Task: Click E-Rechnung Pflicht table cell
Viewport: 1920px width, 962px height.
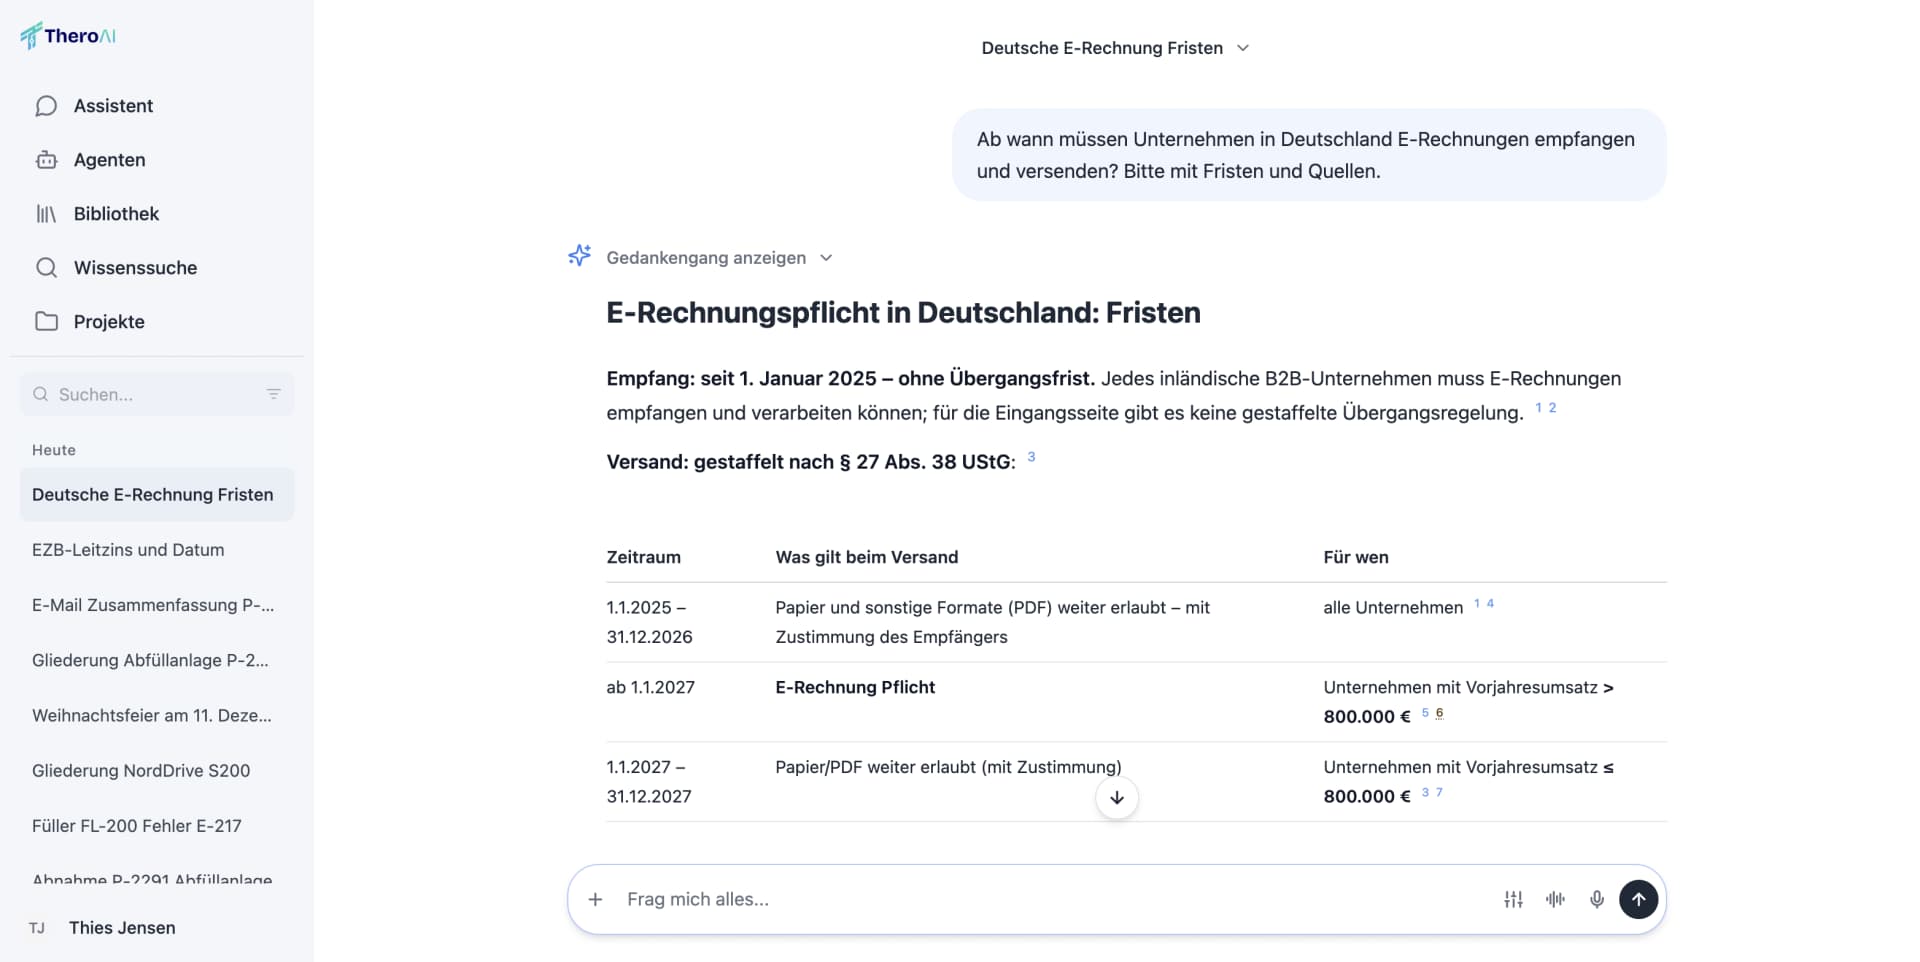Action: [x=855, y=687]
